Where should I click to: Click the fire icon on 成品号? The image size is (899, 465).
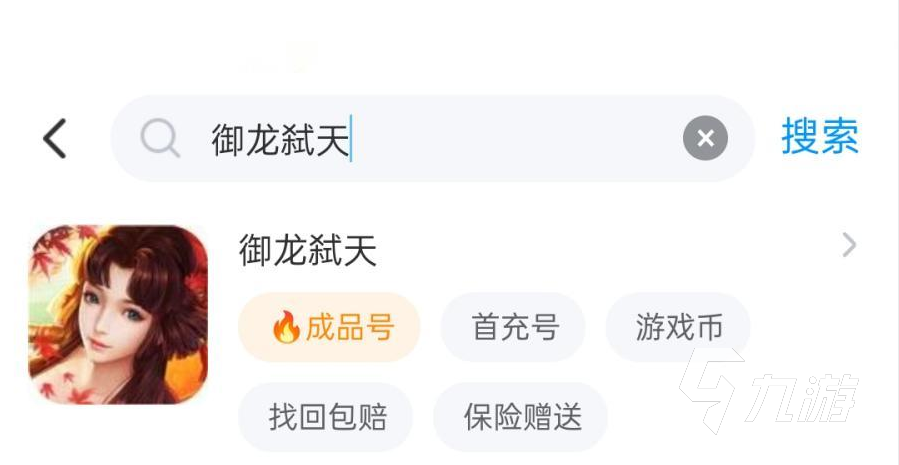click(286, 327)
